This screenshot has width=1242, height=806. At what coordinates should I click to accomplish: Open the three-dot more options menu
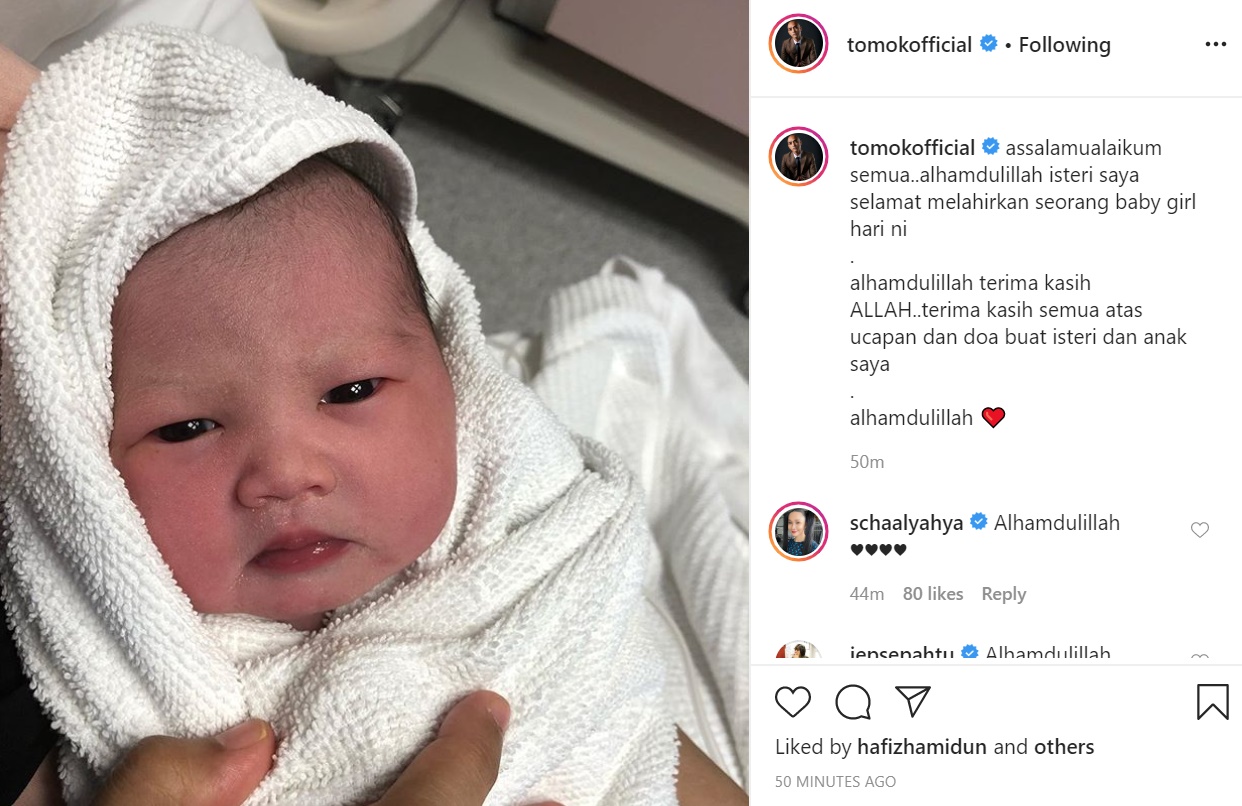click(x=1215, y=45)
